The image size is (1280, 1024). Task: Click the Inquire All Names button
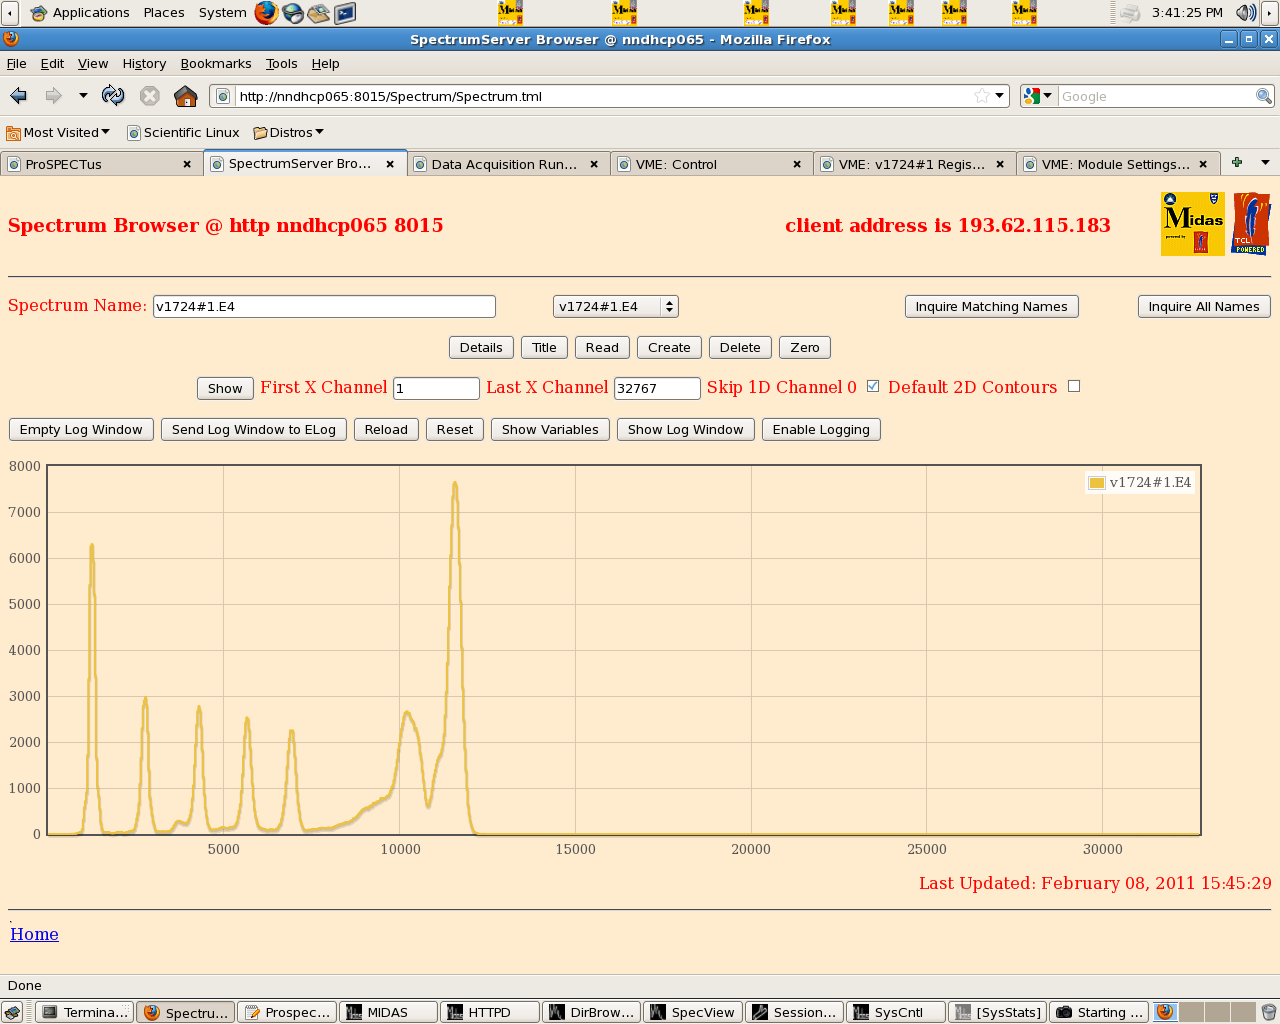click(x=1204, y=306)
